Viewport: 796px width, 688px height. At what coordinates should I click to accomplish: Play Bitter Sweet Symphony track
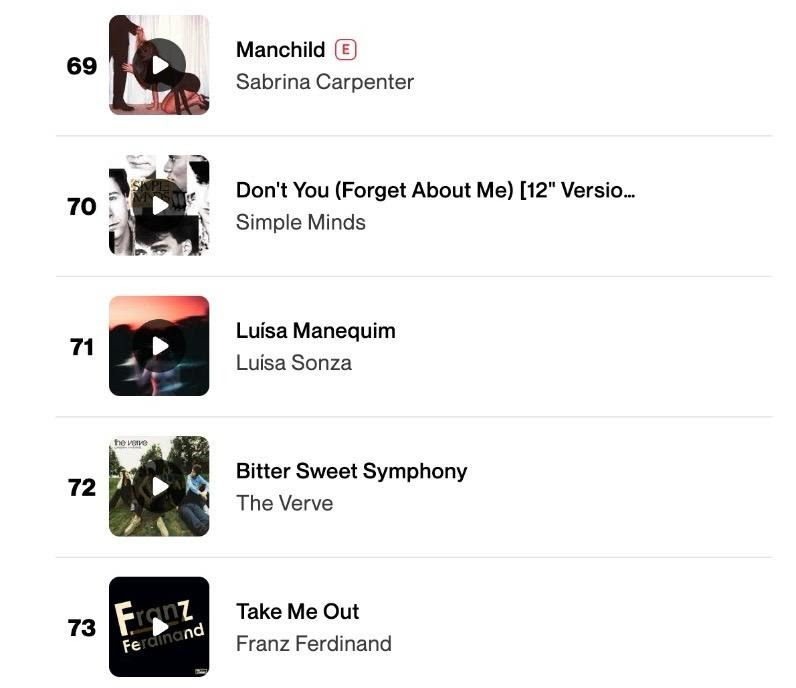click(160, 487)
